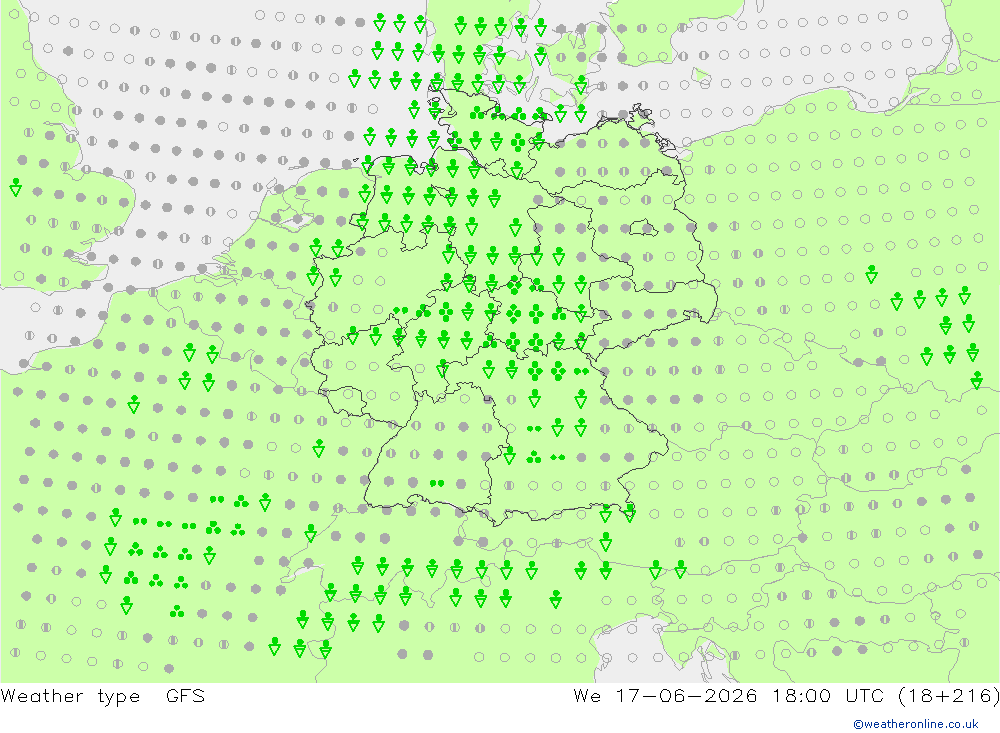Click the "GFS" model label
Viewport: 1000px width, 733px height.
(x=186, y=695)
